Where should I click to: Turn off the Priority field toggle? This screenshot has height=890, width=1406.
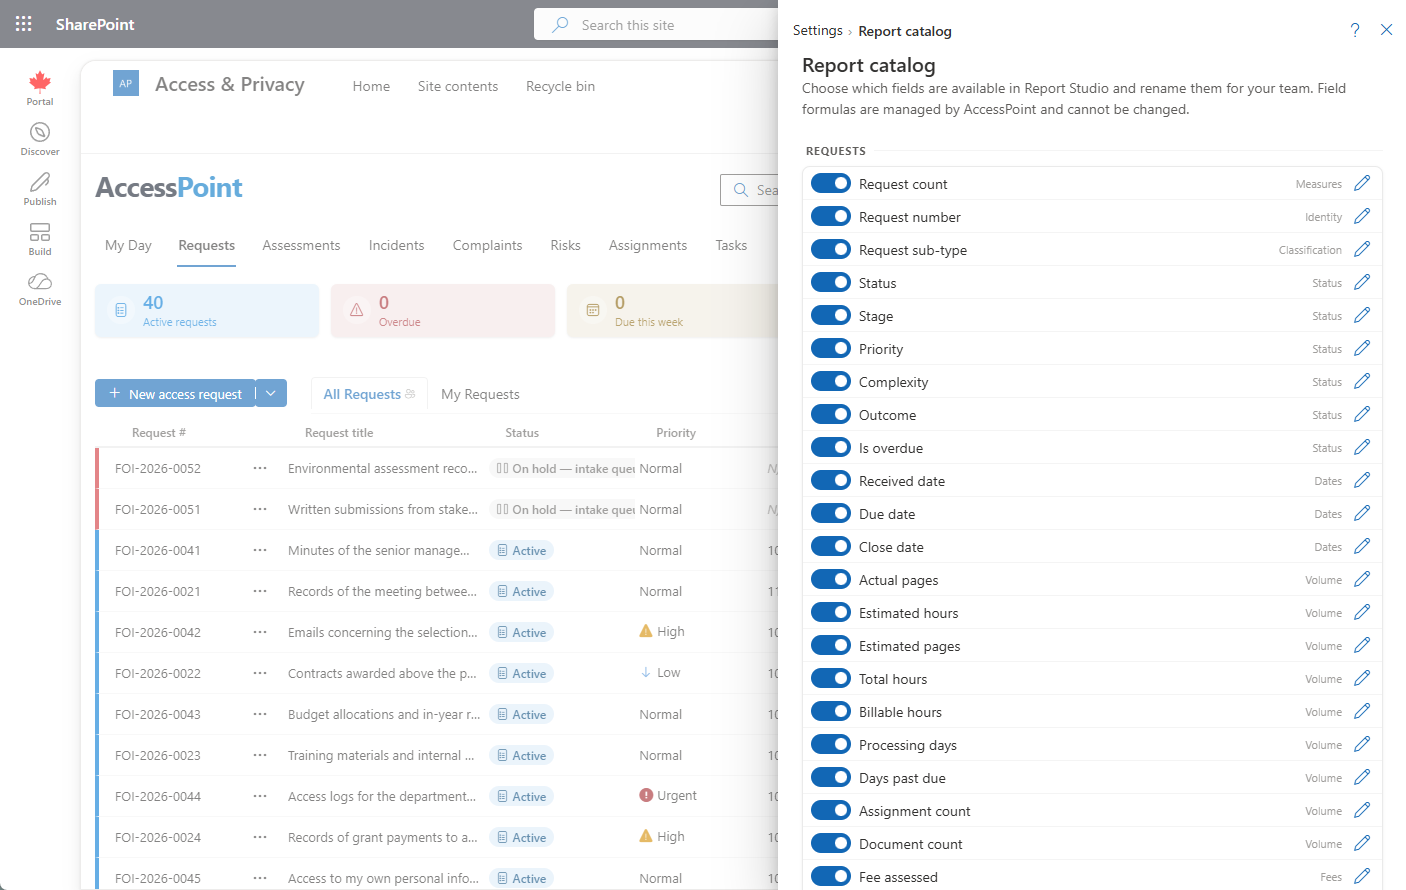click(x=831, y=348)
